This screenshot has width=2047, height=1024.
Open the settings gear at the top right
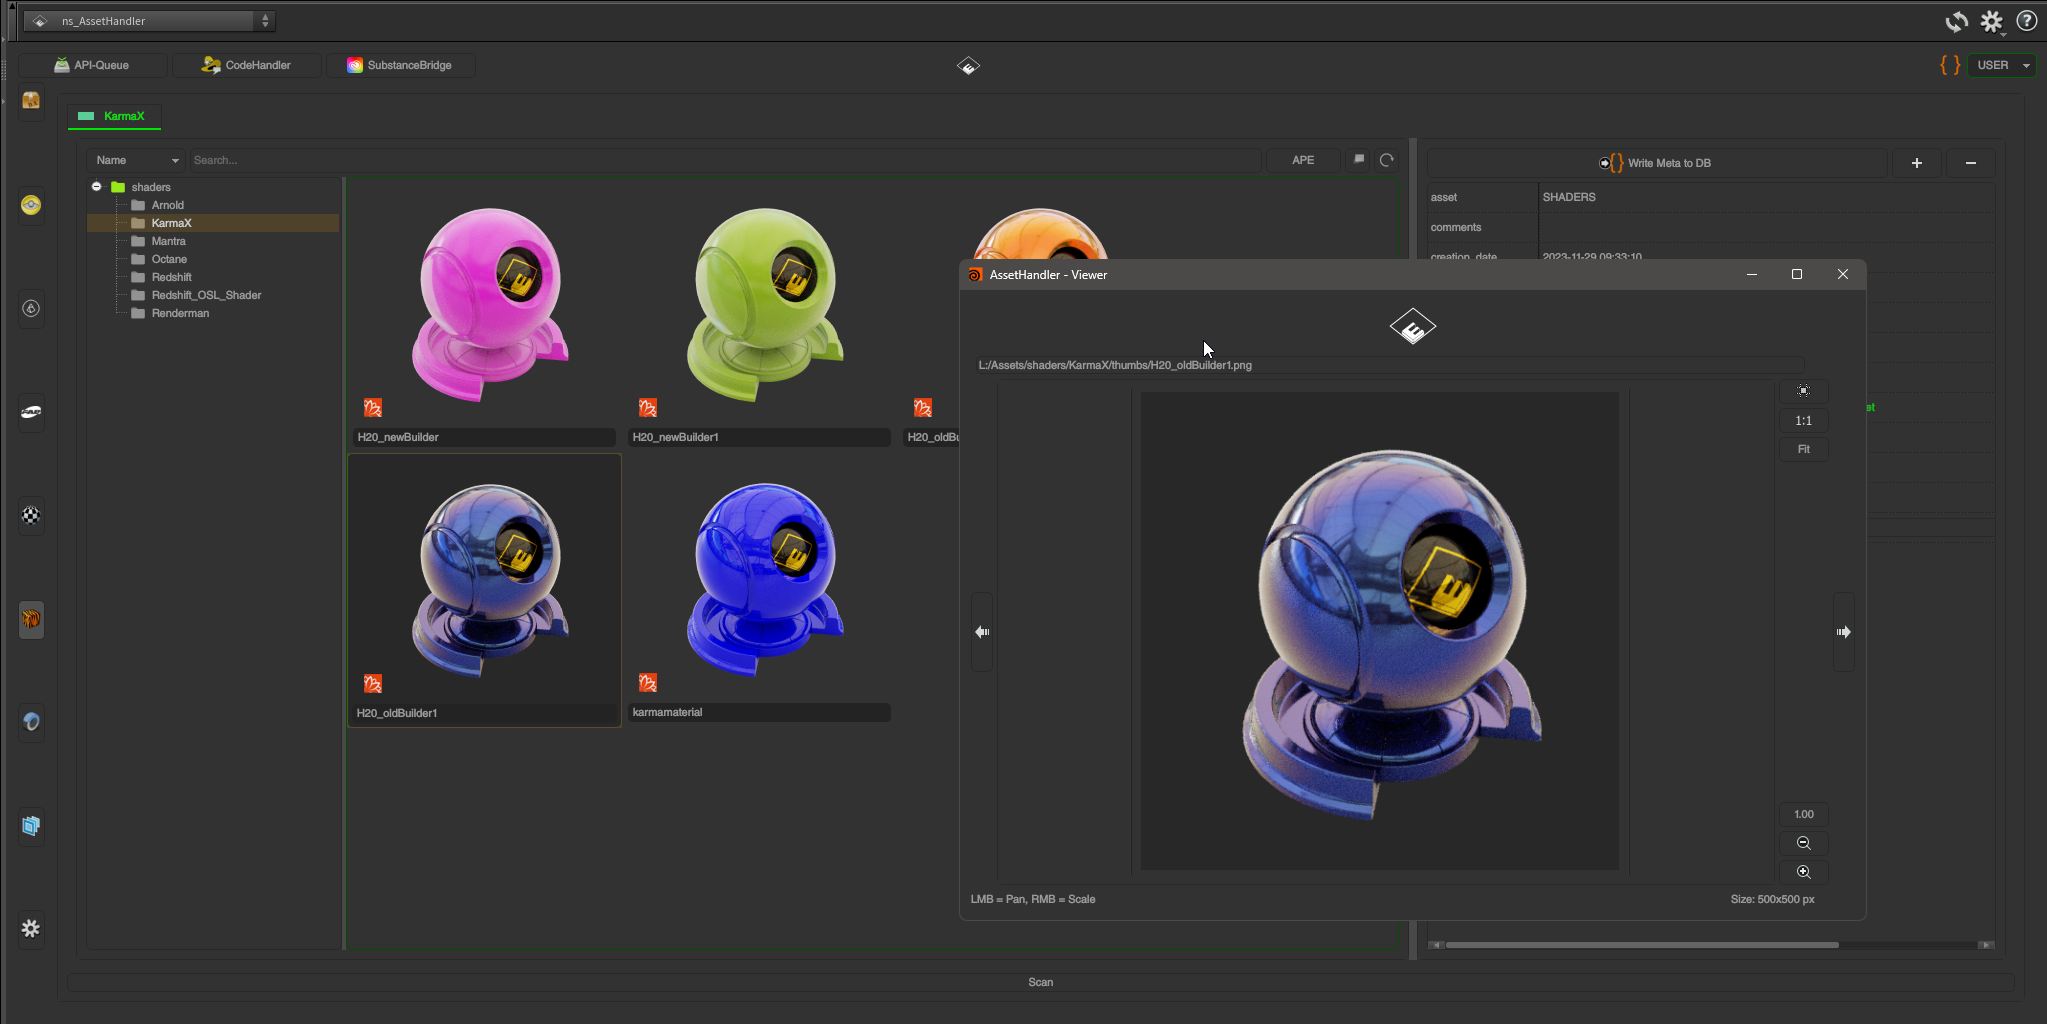(1992, 21)
